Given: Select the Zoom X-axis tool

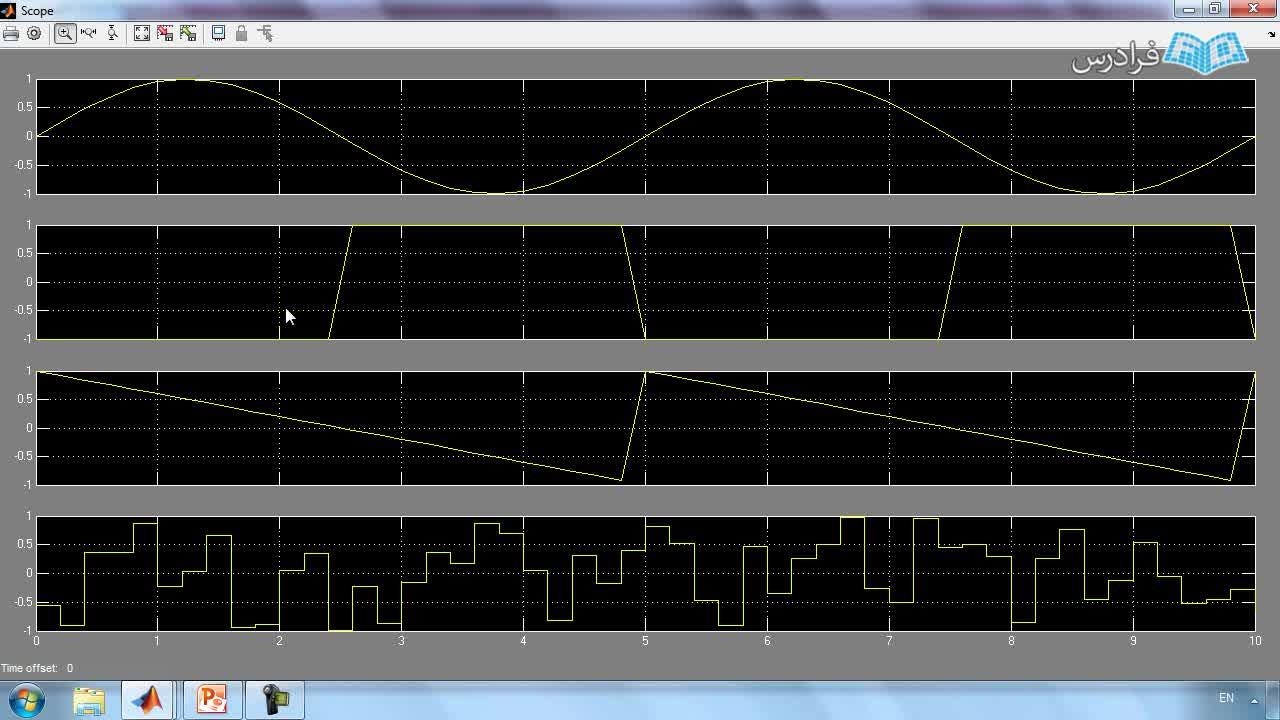Looking at the screenshot, I should (88, 33).
